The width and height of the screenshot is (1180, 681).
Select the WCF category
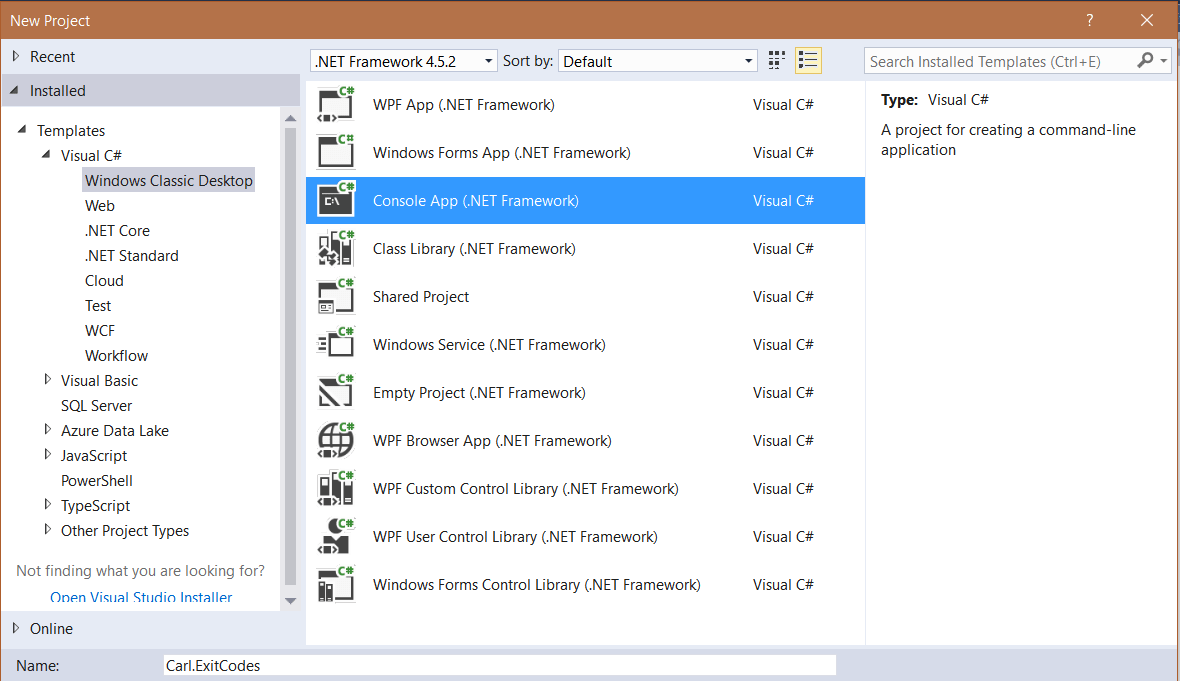coord(99,330)
